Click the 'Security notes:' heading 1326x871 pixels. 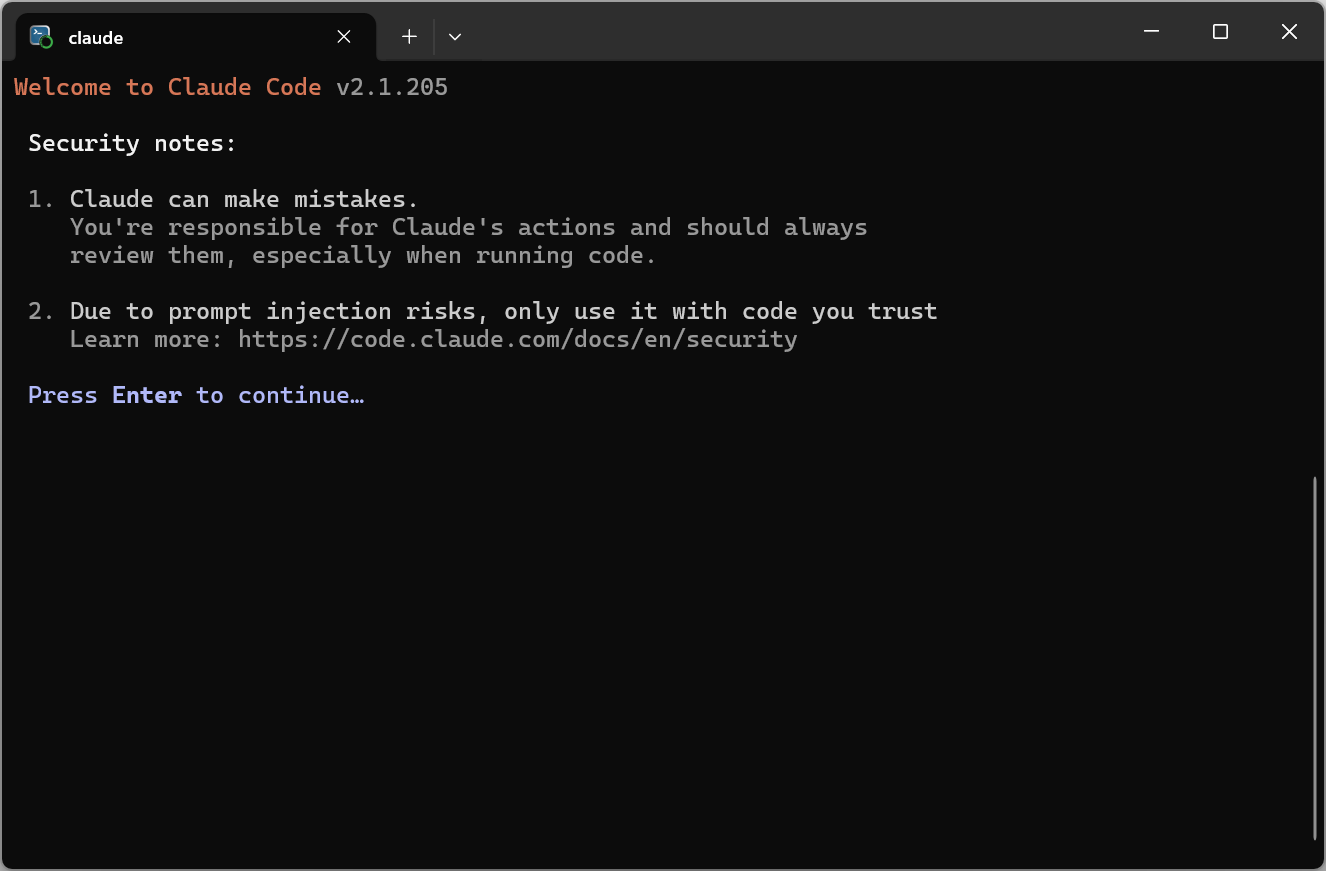(x=133, y=143)
